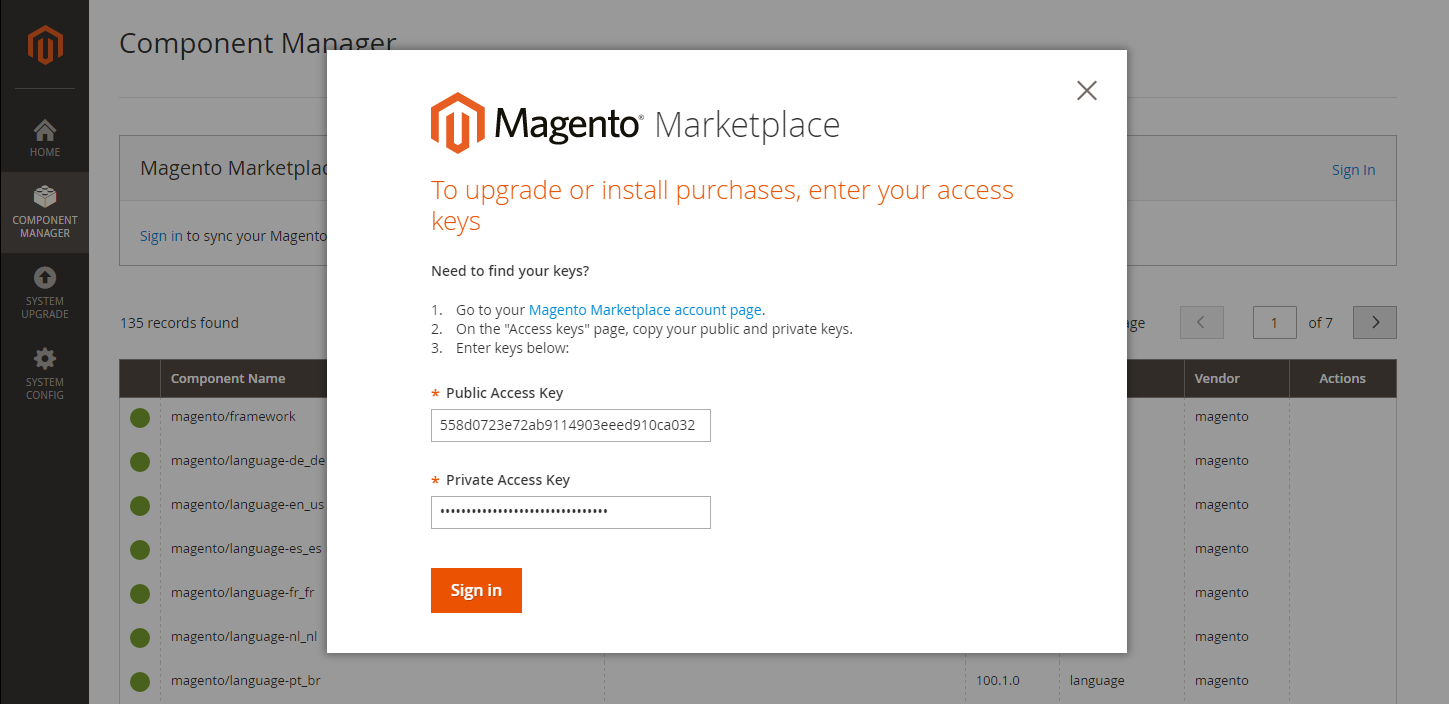Click the green status dot for magento/framework
1449x704 pixels.
[x=140, y=417]
